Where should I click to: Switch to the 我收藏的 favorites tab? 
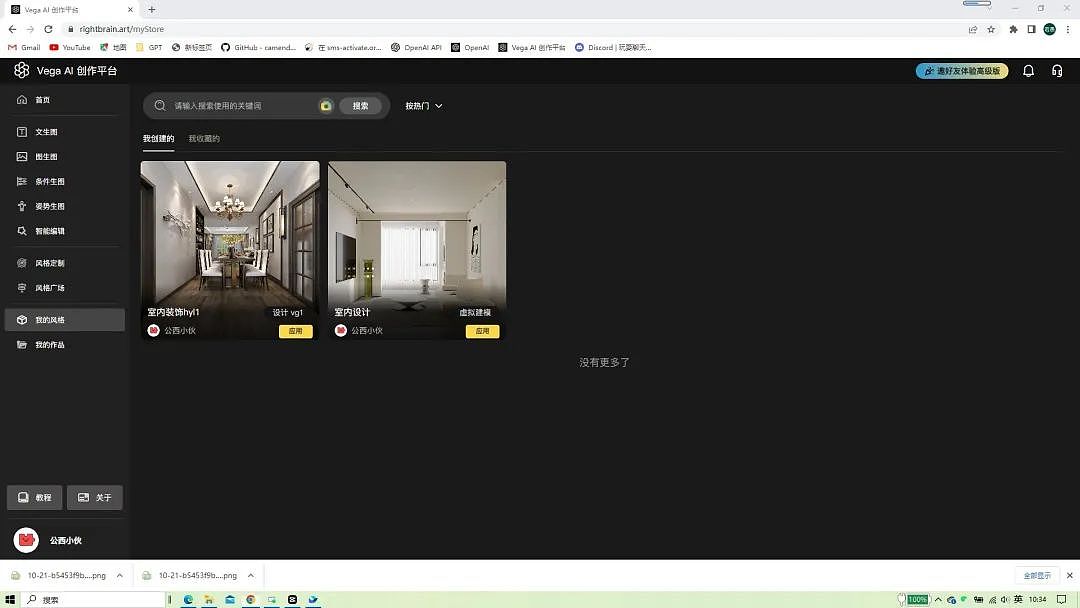(x=204, y=138)
